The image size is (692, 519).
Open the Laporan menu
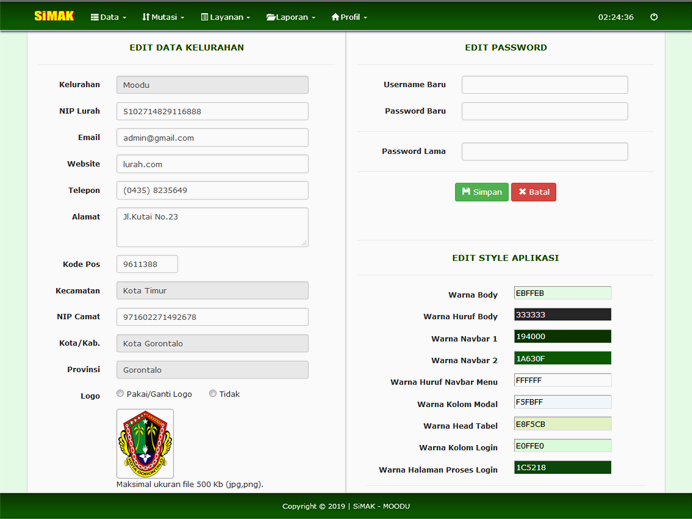point(291,17)
